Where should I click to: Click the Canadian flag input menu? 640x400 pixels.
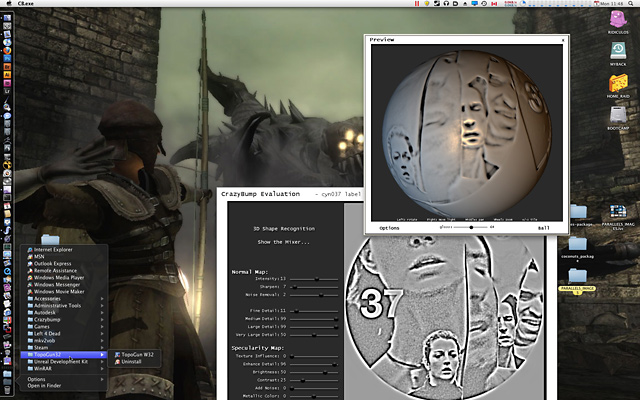coord(494,3)
